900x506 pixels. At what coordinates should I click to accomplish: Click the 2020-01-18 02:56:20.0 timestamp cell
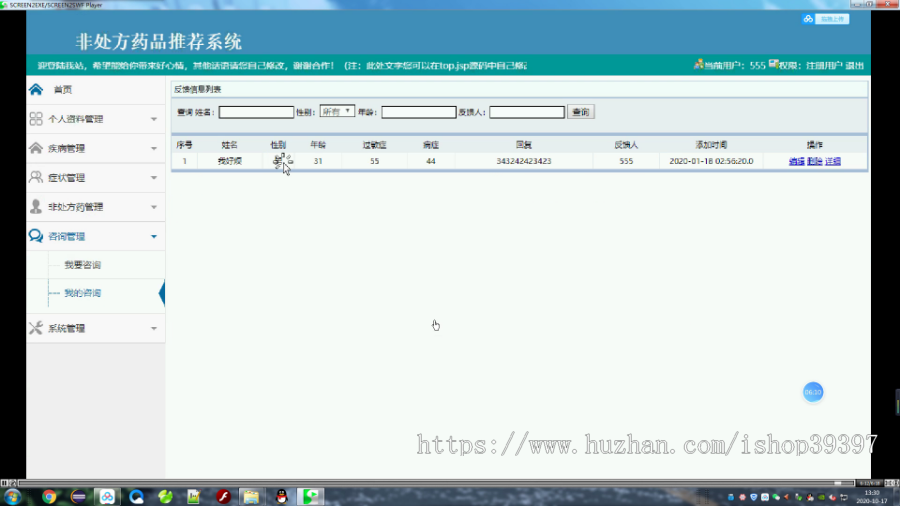click(711, 161)
